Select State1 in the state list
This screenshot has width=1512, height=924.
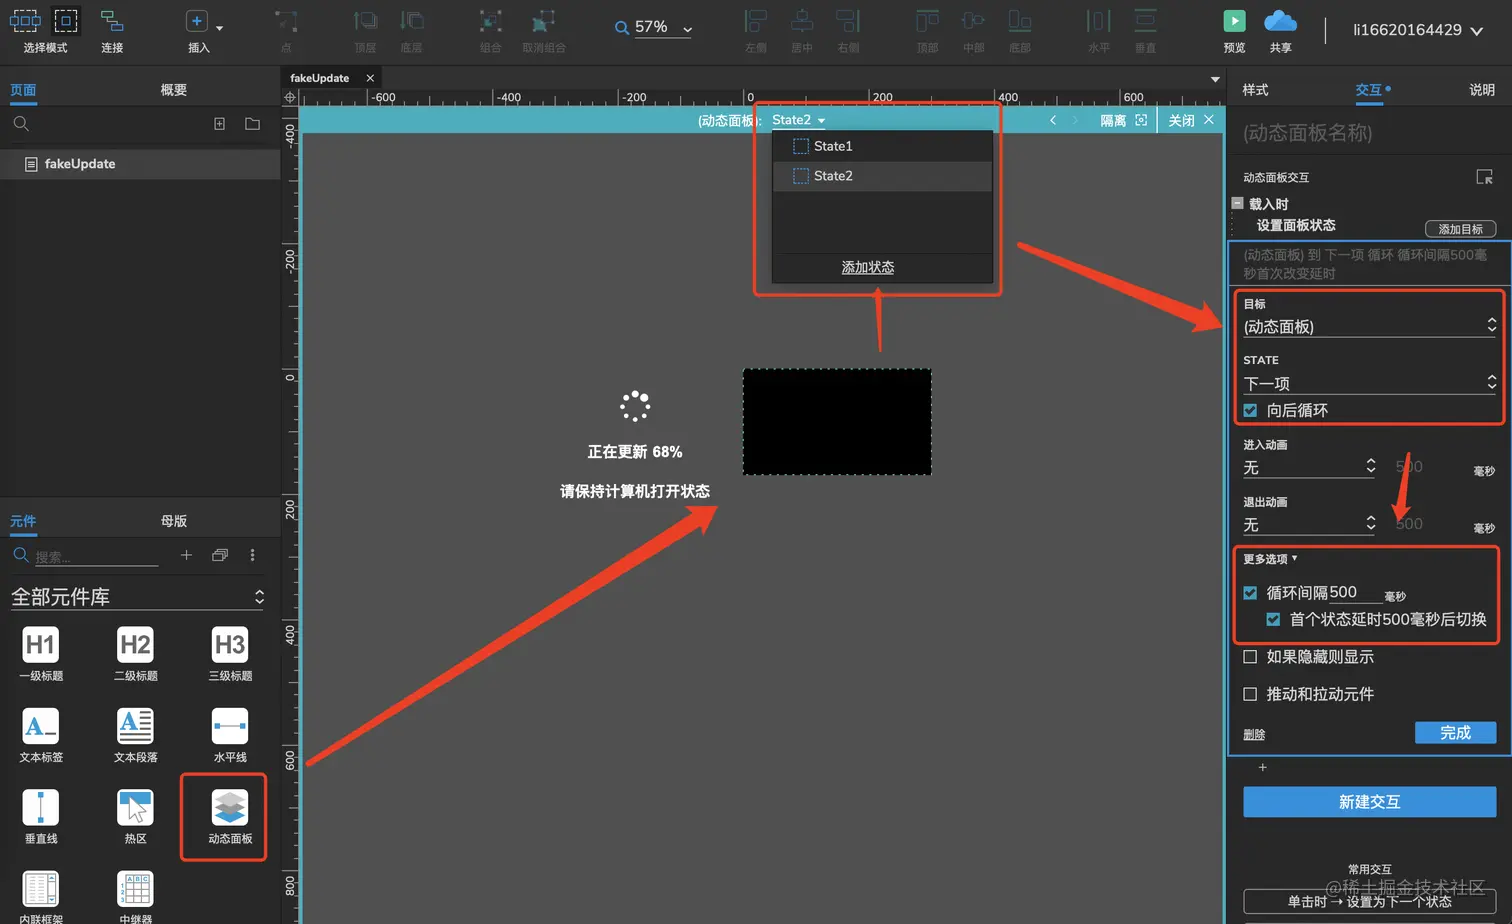click(882, 146)
